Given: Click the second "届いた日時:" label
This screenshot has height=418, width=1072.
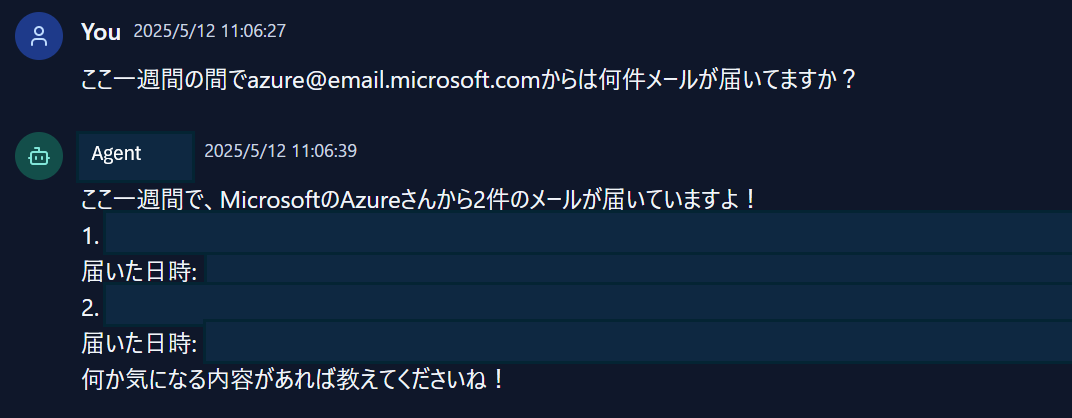Looking at the screenshot, I should 139,343.
